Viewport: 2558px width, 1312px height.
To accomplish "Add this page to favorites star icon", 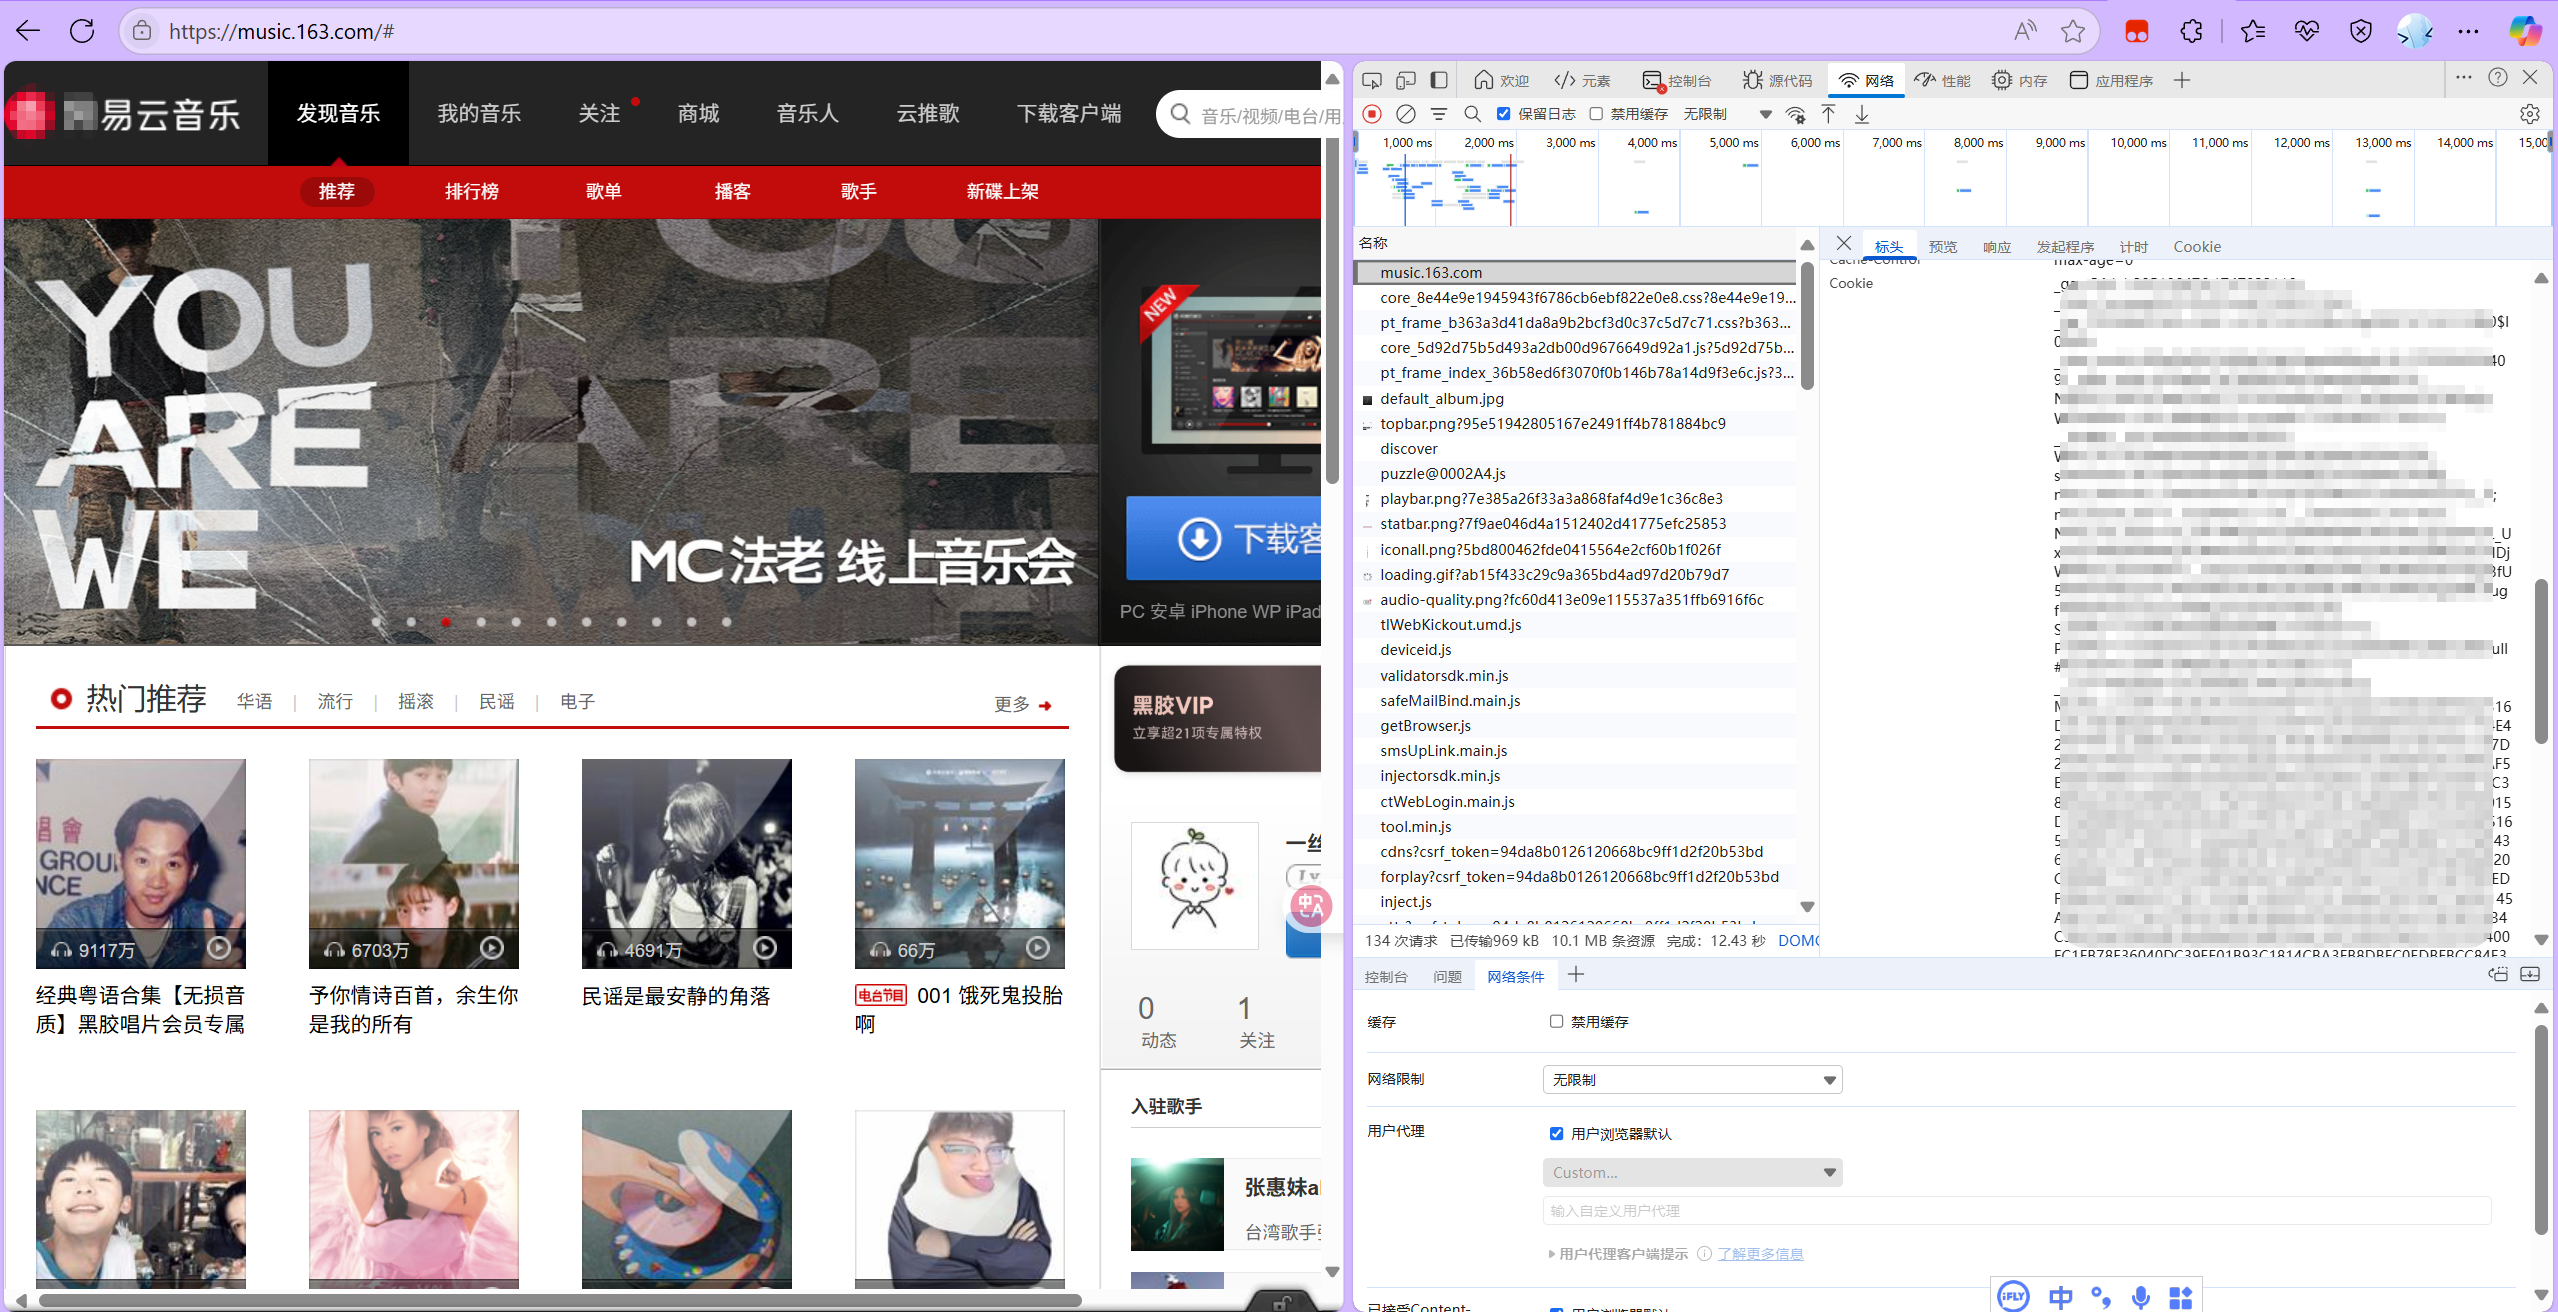I will click(x=2073, y=31).
